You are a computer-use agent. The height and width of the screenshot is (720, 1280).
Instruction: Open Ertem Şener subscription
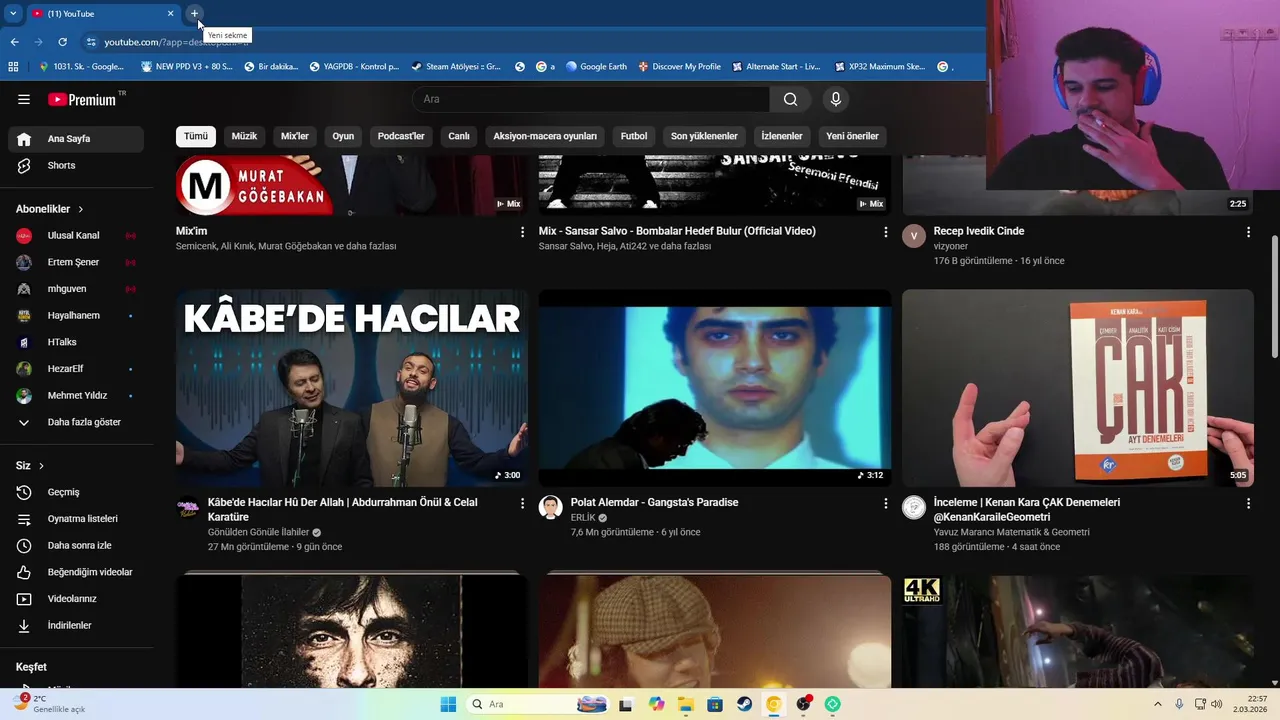pos(76,262)
